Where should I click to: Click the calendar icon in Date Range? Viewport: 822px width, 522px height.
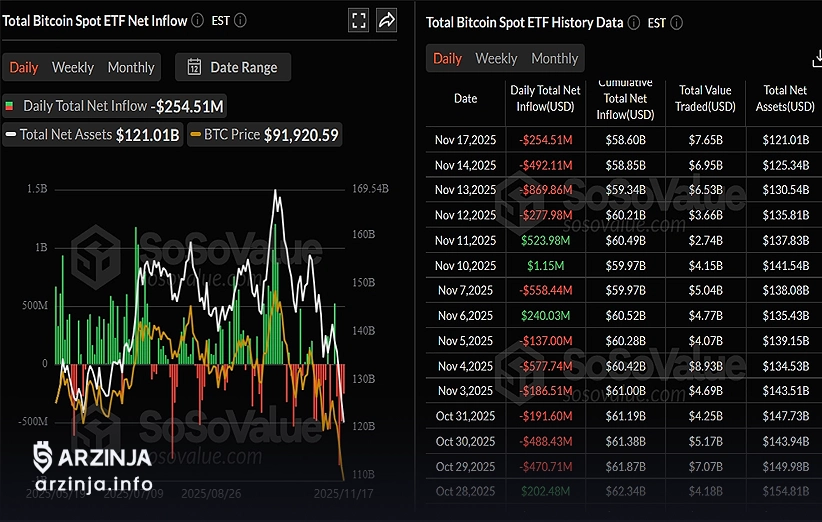coord(194,67)
